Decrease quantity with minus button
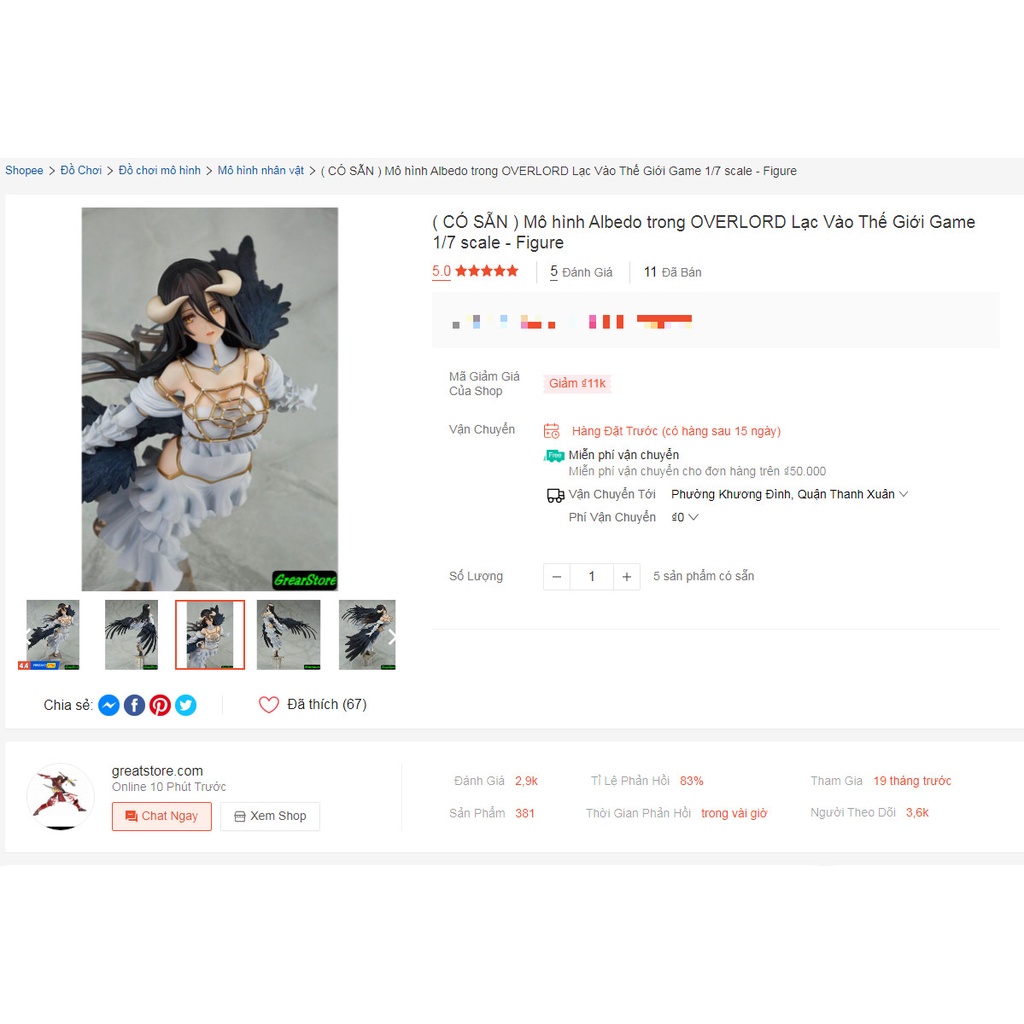The width and height of the screenshot is (1024, 1024). click(x=557, y=577)
